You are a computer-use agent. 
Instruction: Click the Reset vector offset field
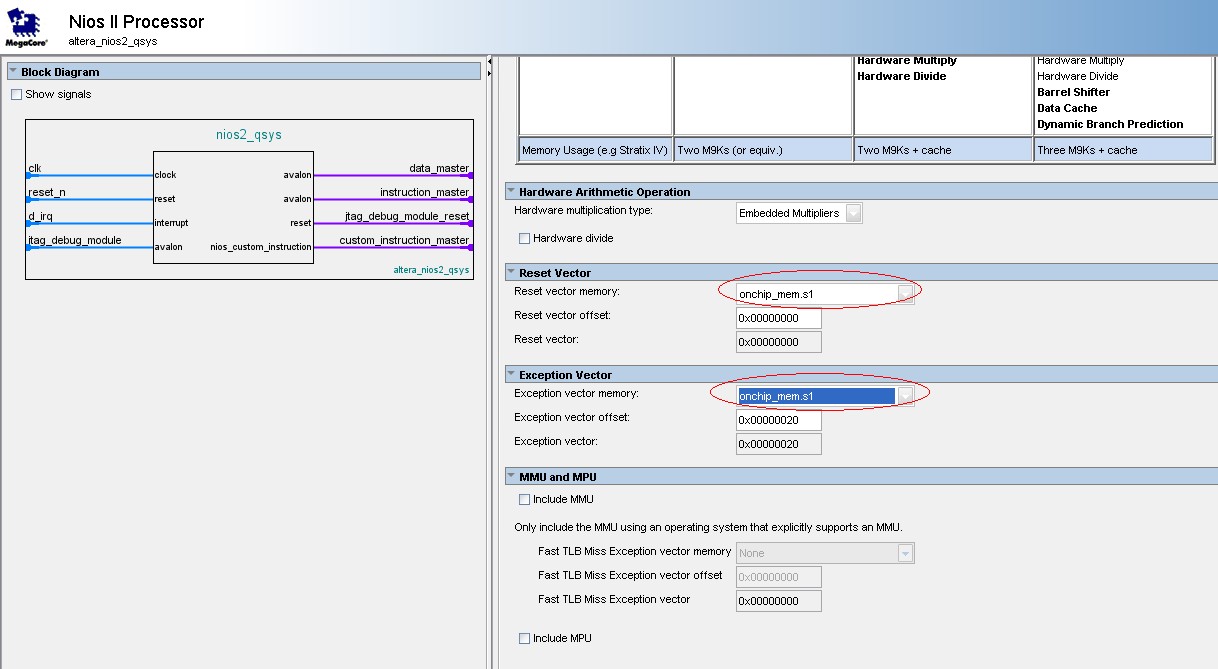779,318
